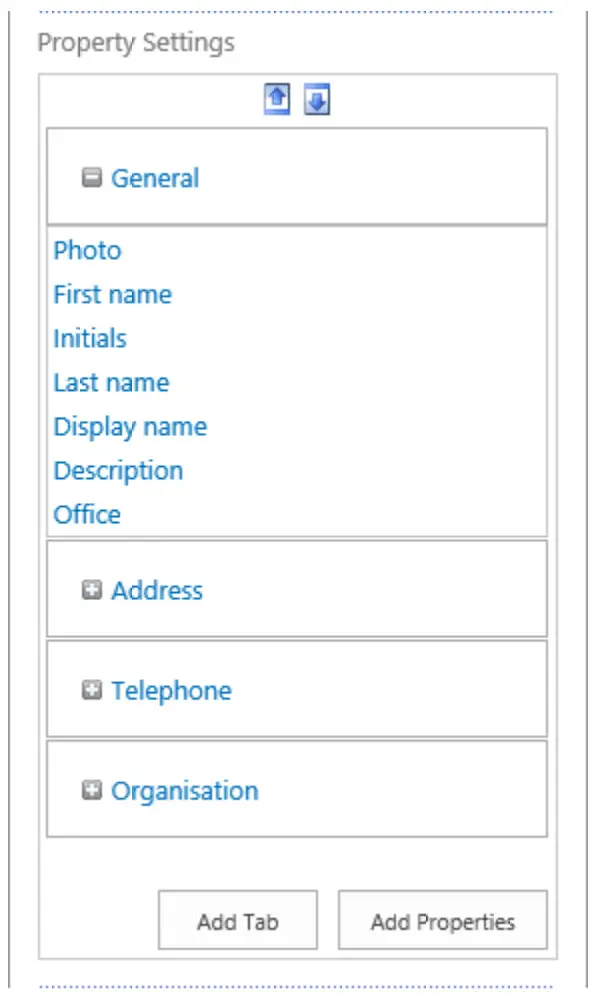Select the Initials property
Image resolution: width=594 pixels, height=998 pixels.
90,338
